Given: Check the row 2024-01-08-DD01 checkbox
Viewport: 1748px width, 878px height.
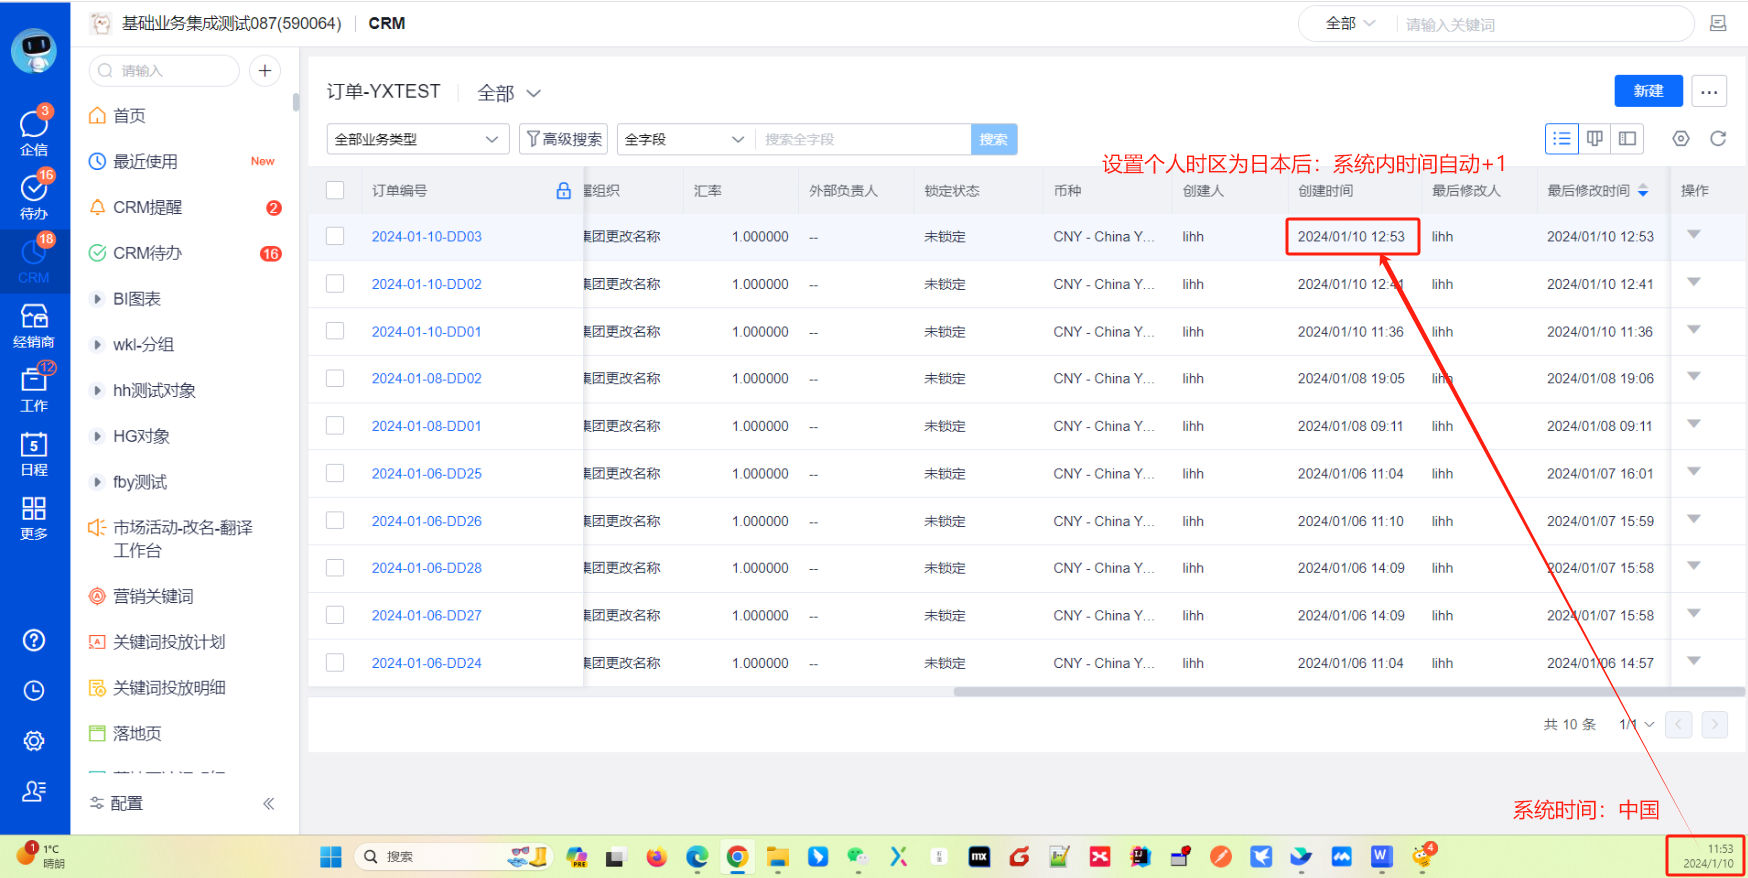Looking at the screenshot, I should [x=335, y=426].
